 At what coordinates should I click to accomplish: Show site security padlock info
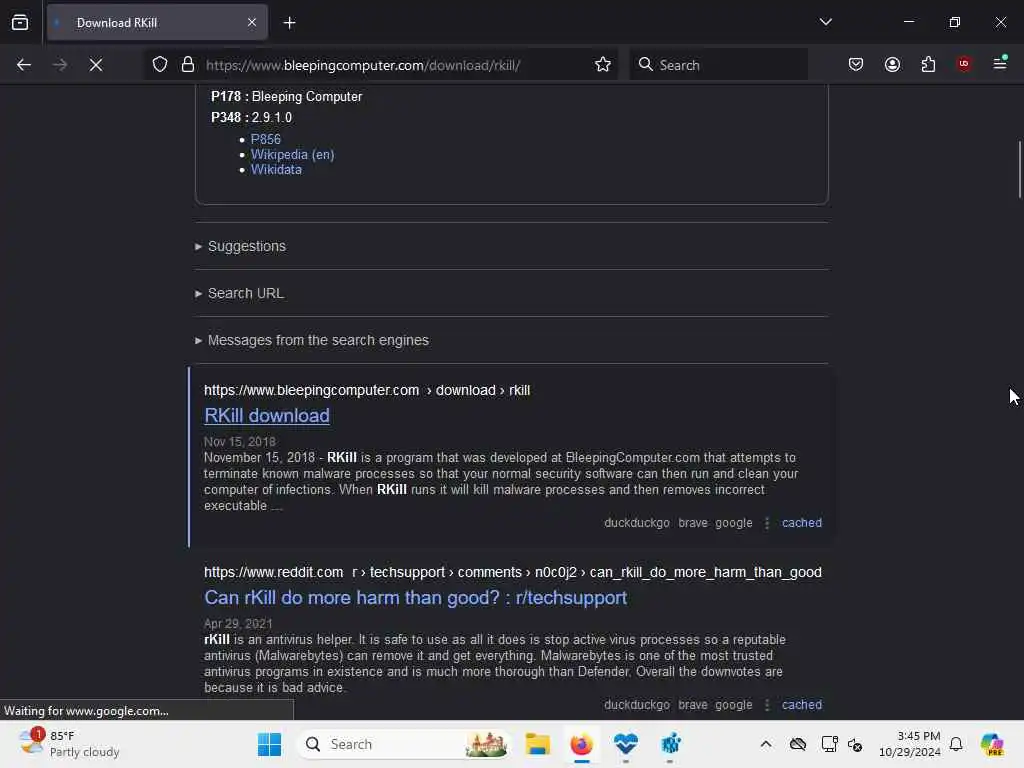(188, 65)
